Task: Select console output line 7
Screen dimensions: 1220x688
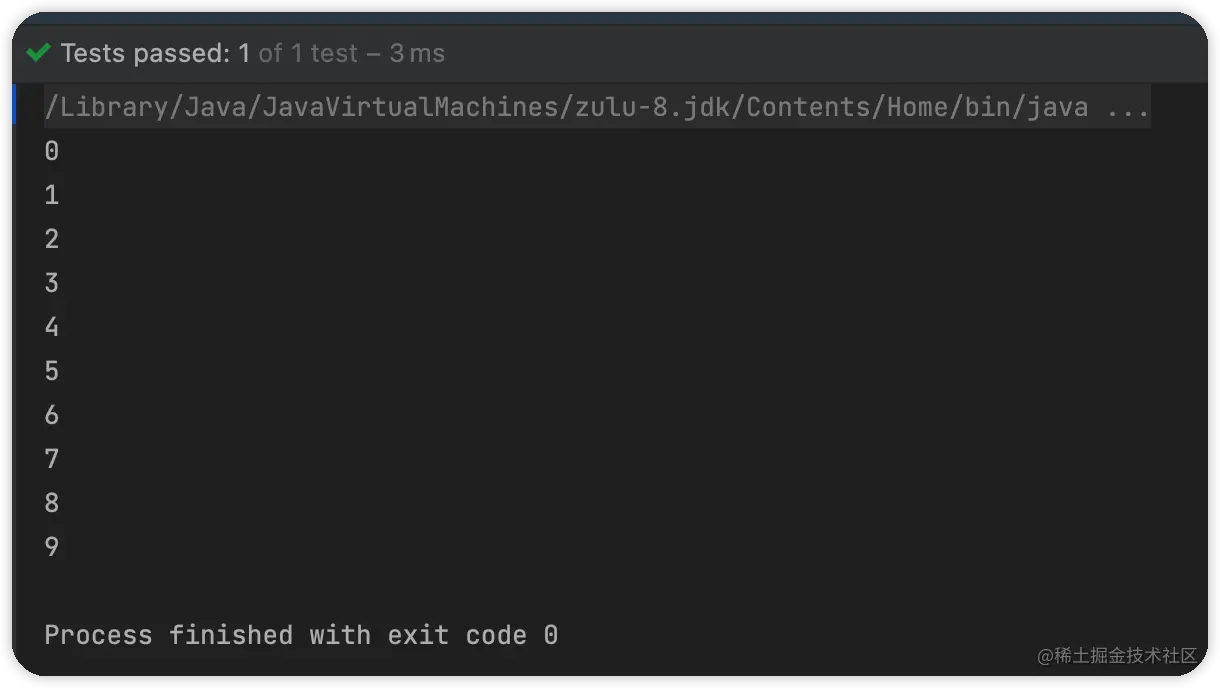Action: tap(51, 458)
